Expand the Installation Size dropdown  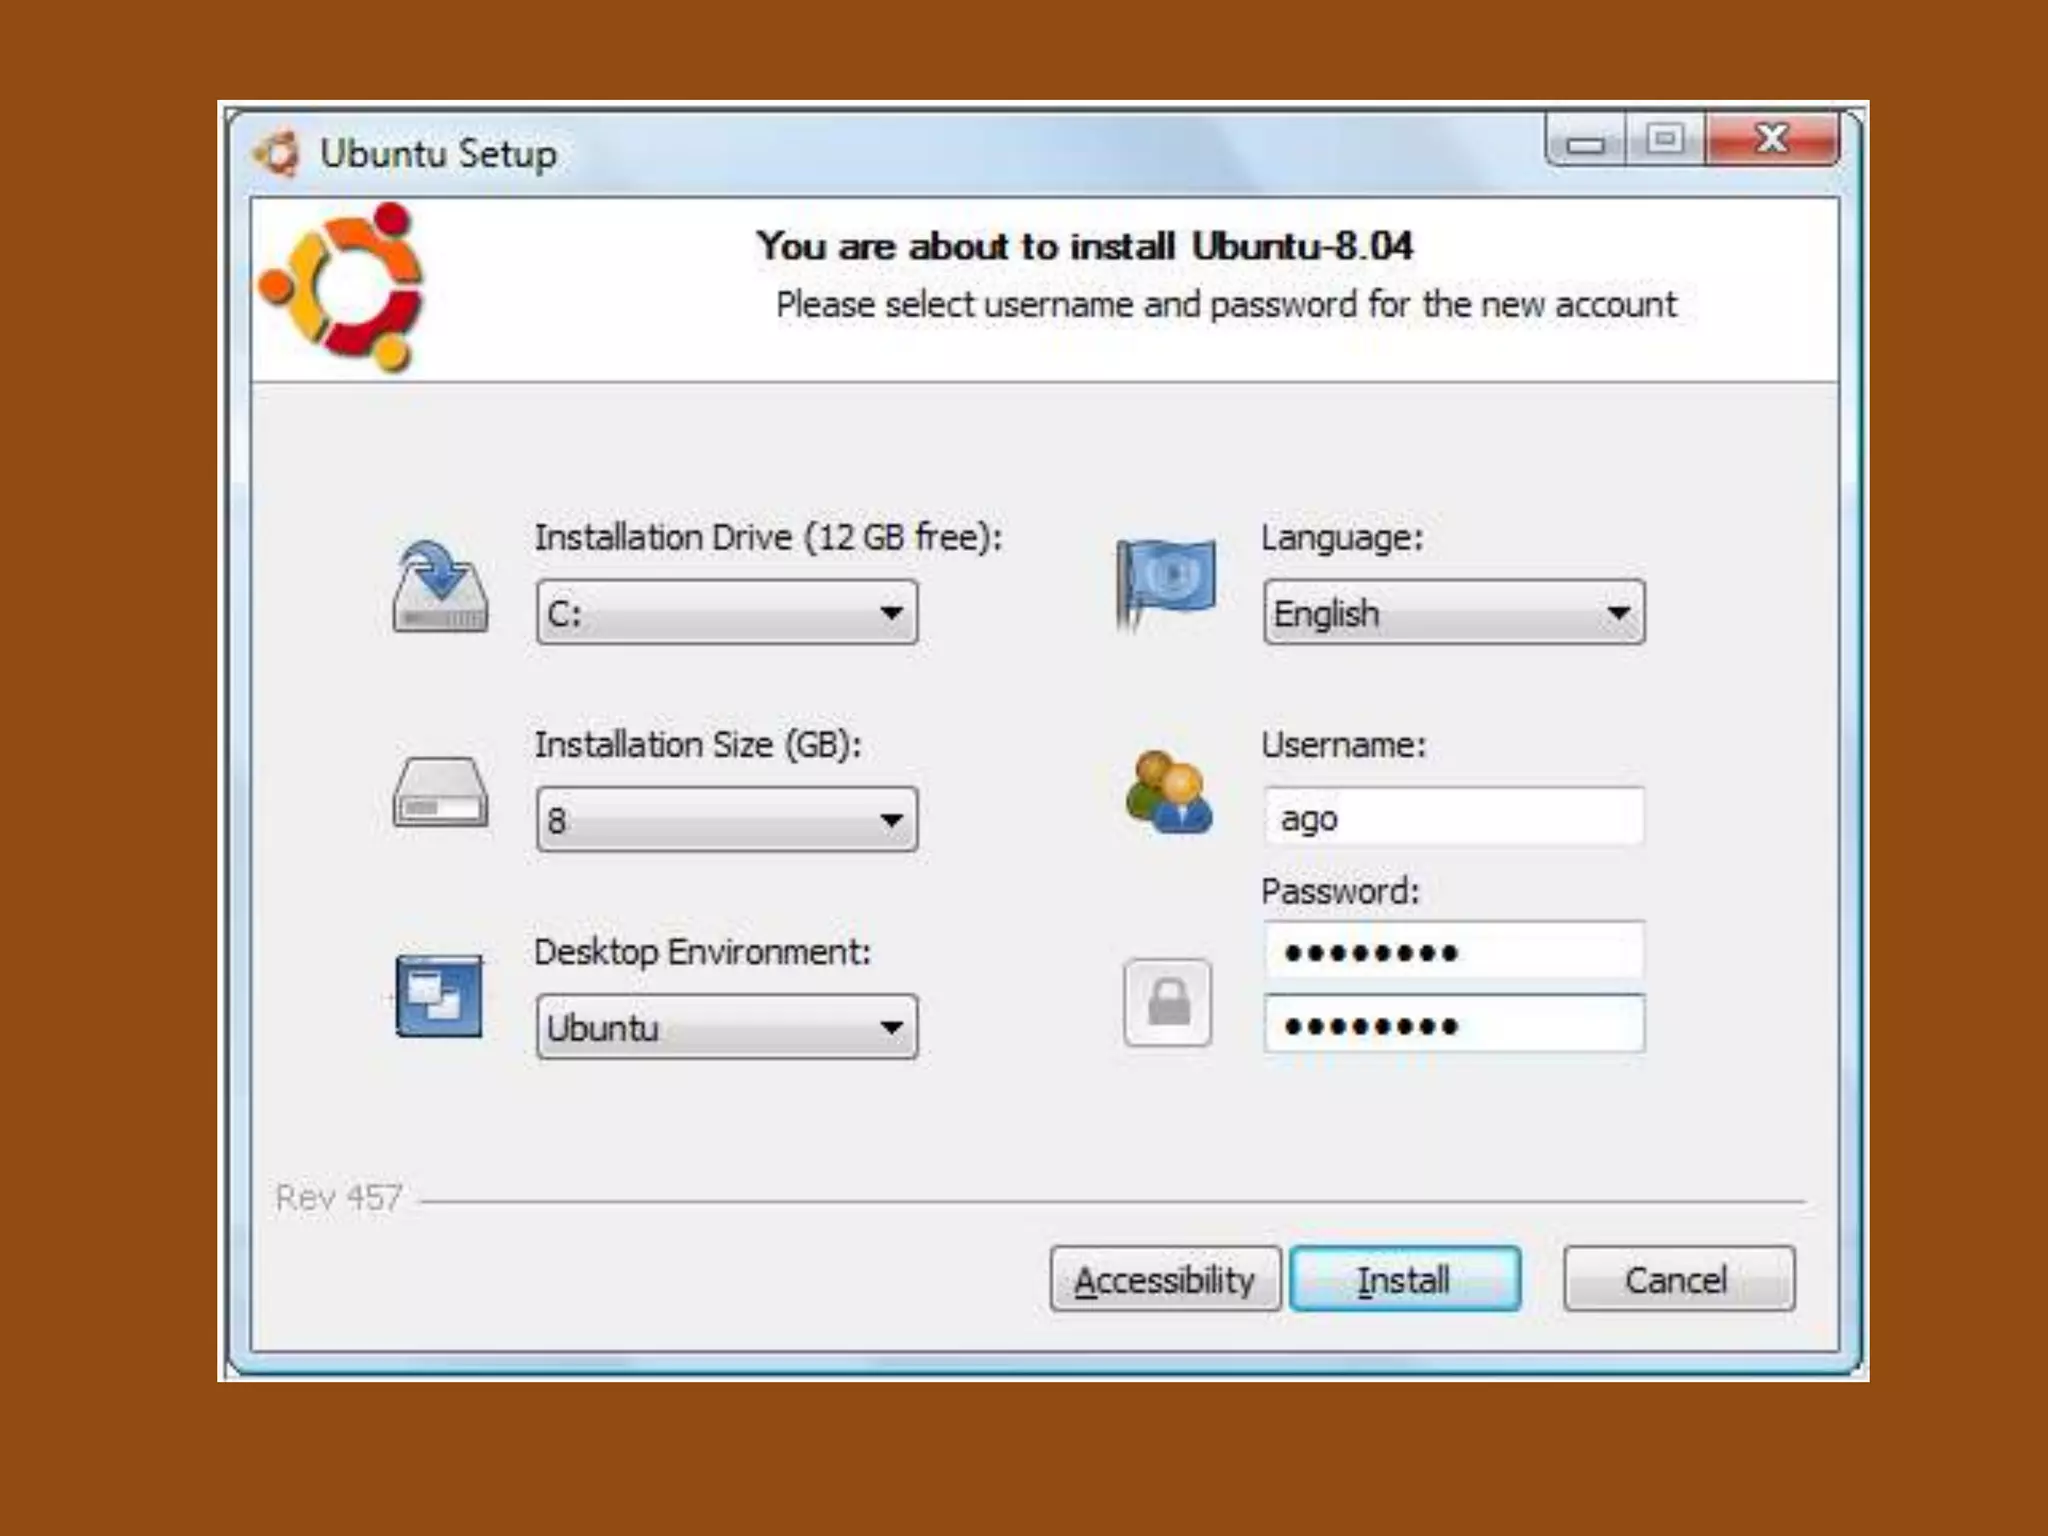click(x=726, y=819)
